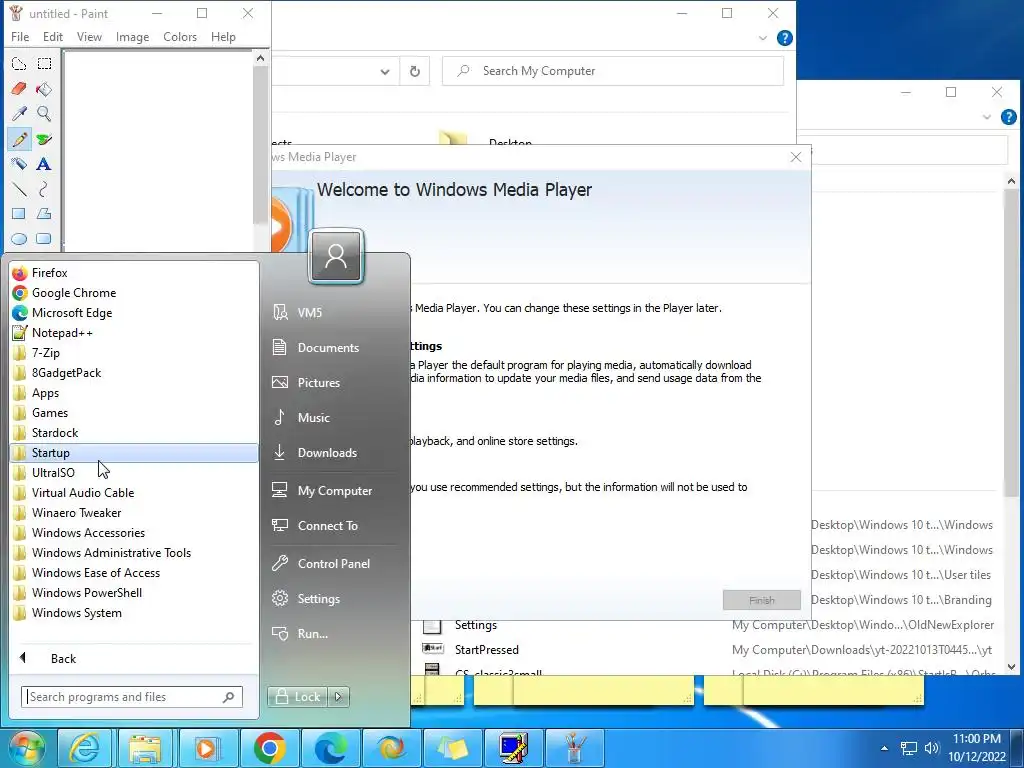Image resolution: width=1024 pixels, height=768 pixels.
Task: Show hidden tray icons arrow
Action: click(884, 748)
